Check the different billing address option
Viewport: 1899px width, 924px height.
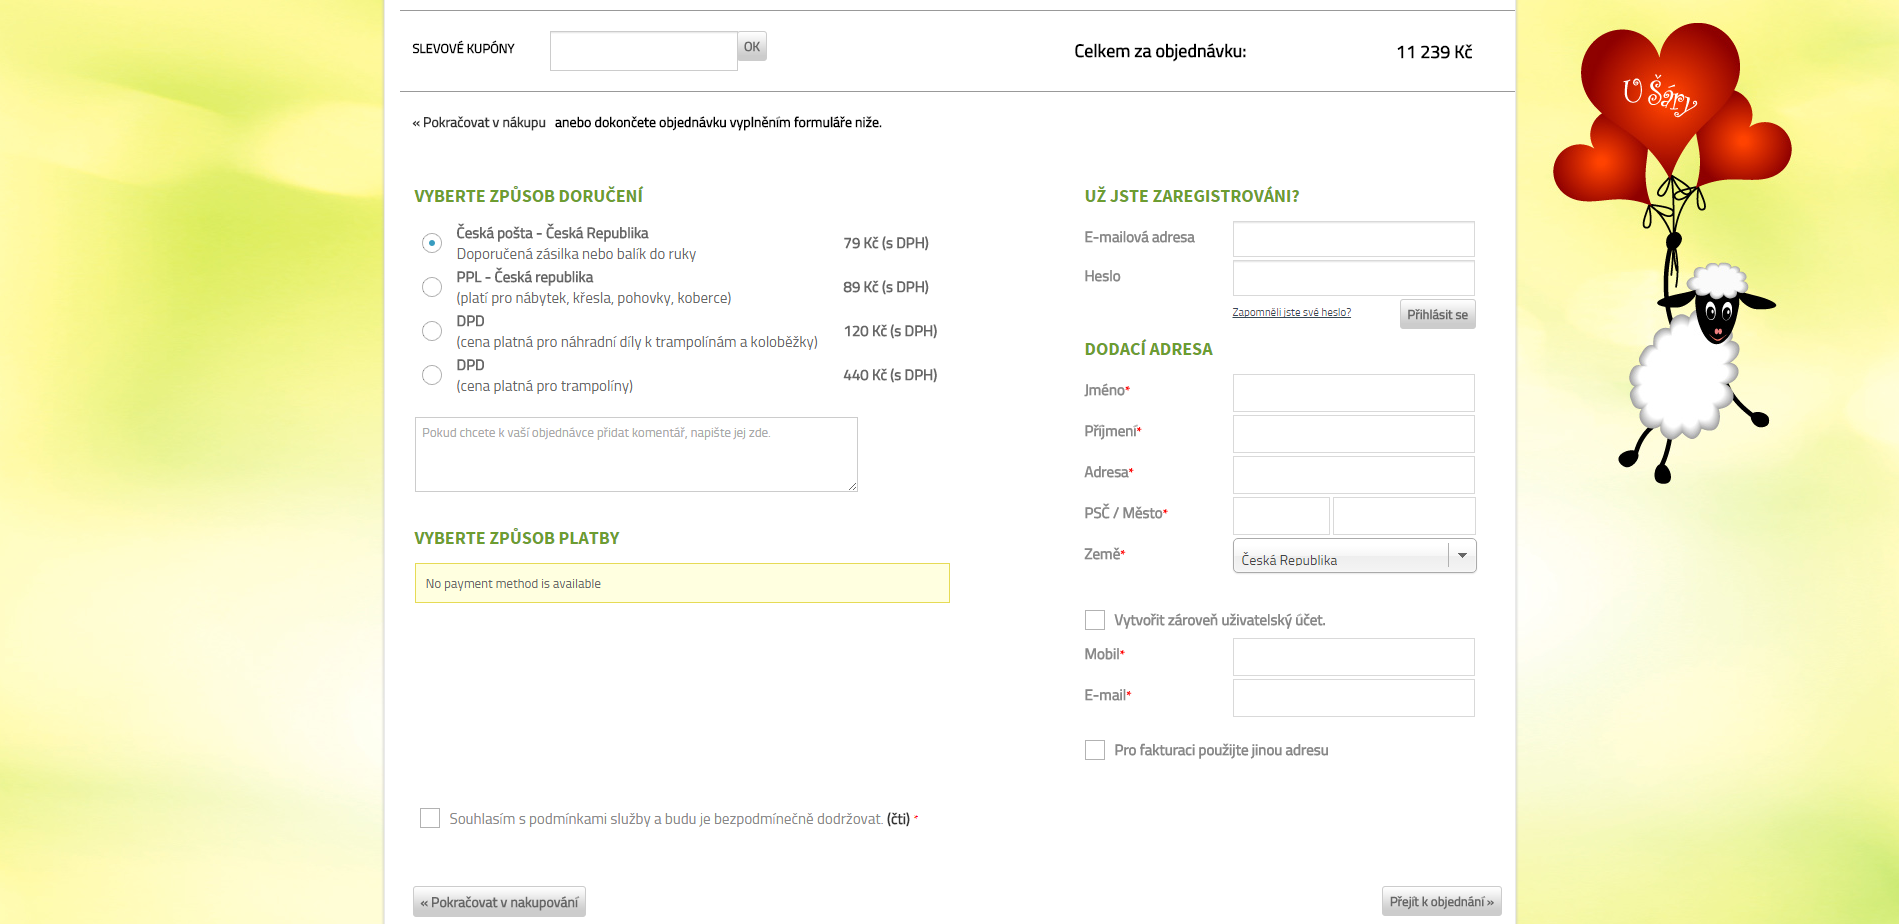click(x=1095, y=750)
